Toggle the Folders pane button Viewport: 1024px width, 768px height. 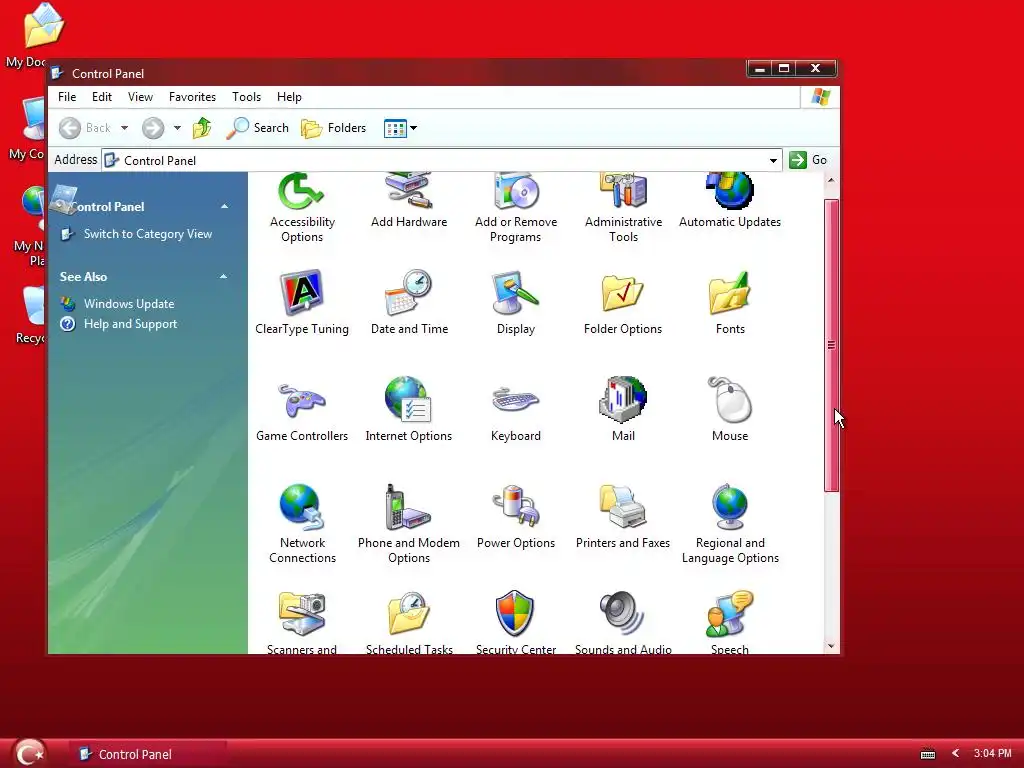(x=334, y=128)
